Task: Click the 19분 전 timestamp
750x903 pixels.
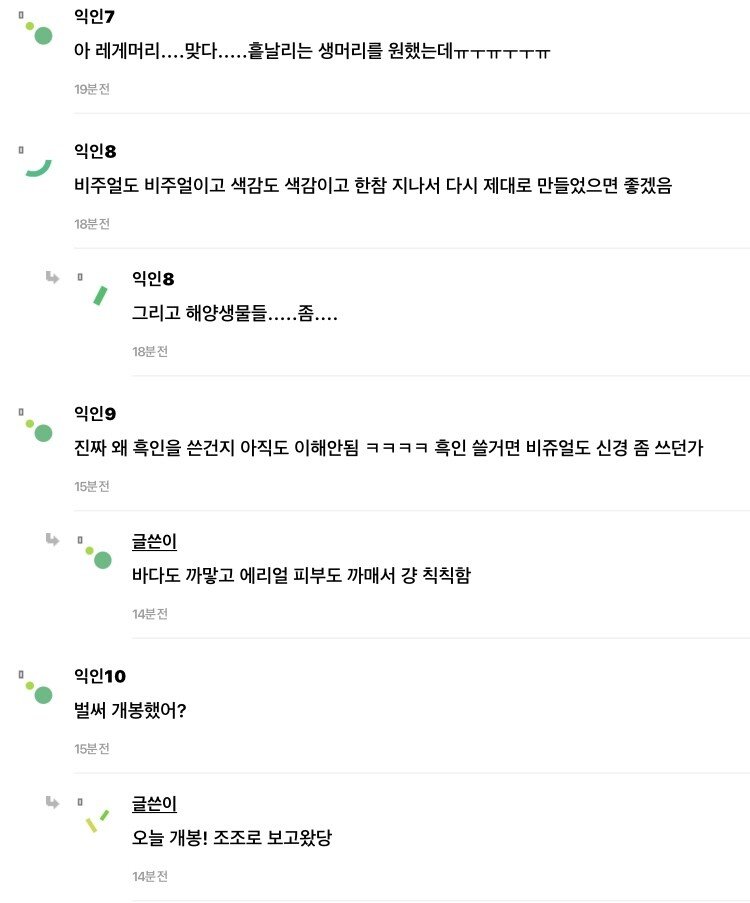Action: point(92,89)
